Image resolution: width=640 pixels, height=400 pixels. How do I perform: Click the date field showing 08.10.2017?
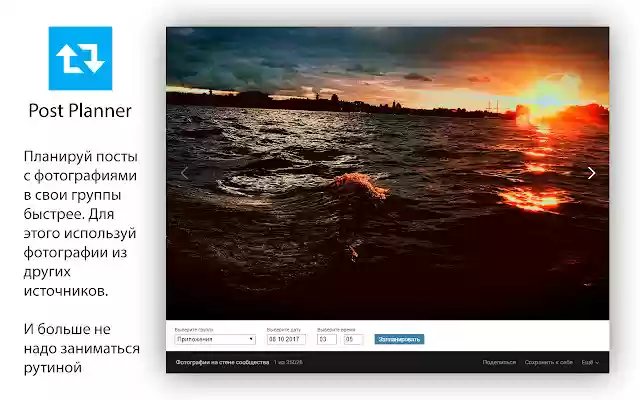pos(286,339)
